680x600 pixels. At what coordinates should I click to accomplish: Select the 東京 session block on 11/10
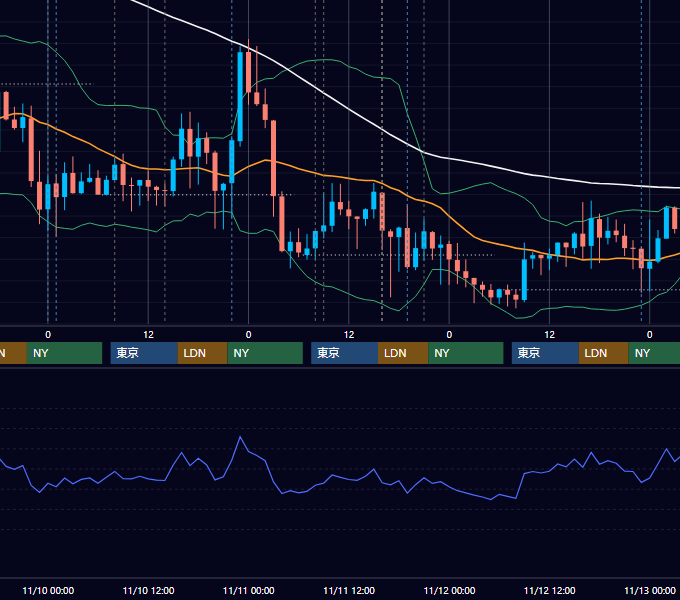[144, 353]
